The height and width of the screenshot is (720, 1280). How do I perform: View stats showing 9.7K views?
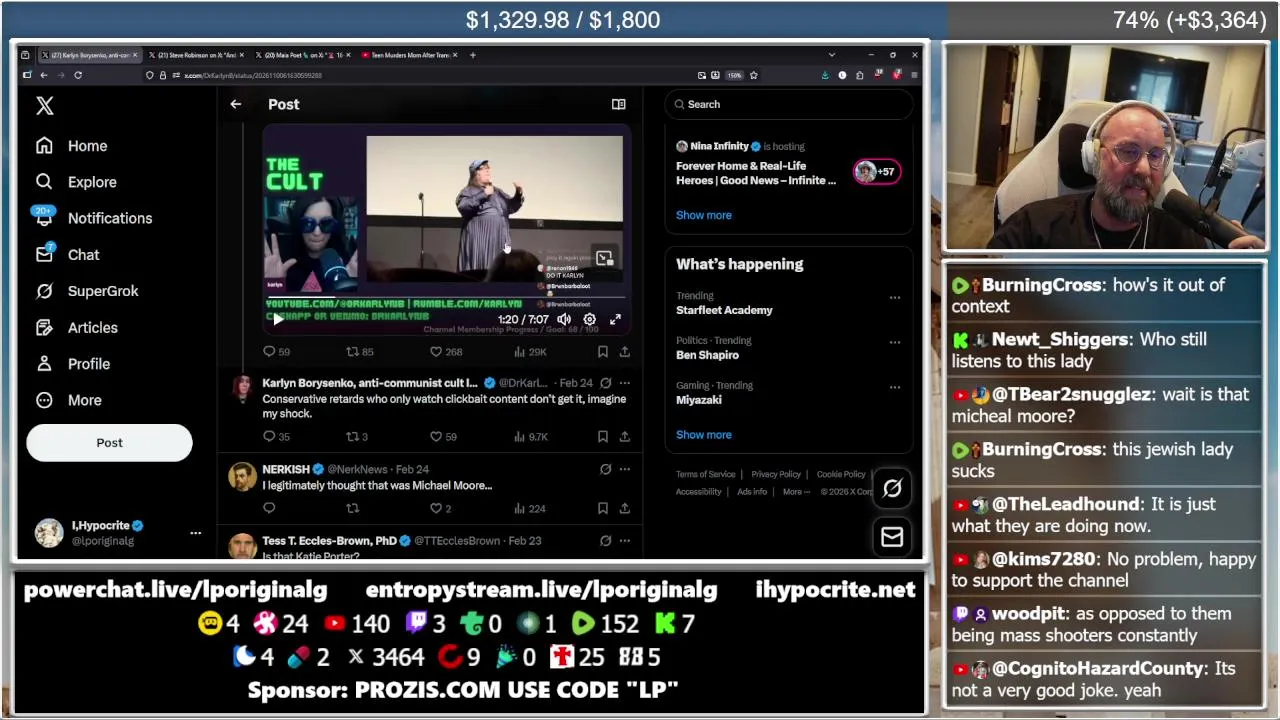click(531, 437)
